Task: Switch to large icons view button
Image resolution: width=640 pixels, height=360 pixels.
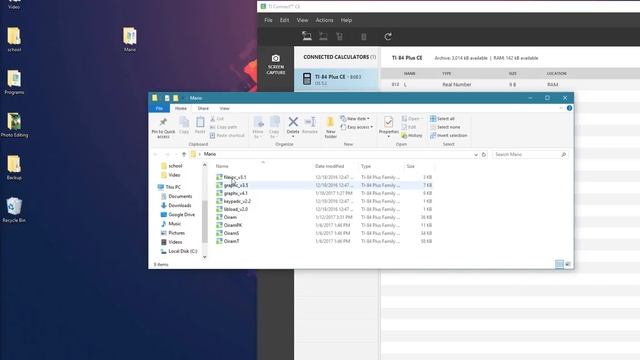Action: click(x=567, y=264)
